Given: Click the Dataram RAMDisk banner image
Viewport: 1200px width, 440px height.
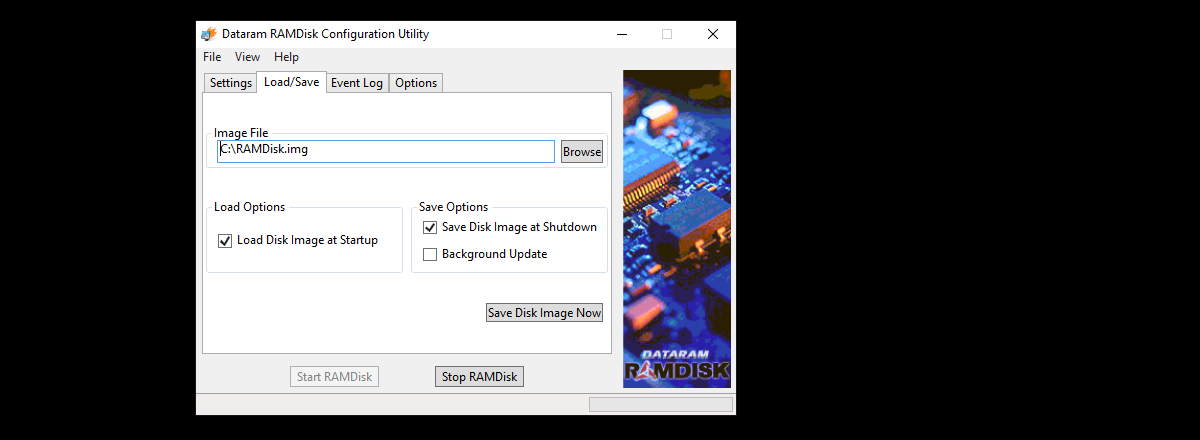Looking at the screenshot, I should coord(677,229).
